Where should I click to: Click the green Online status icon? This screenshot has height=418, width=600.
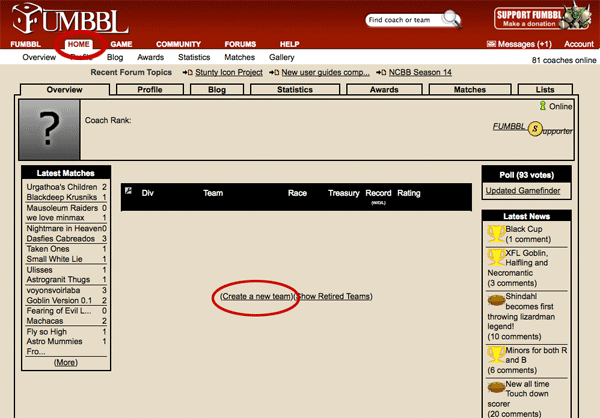543,106
